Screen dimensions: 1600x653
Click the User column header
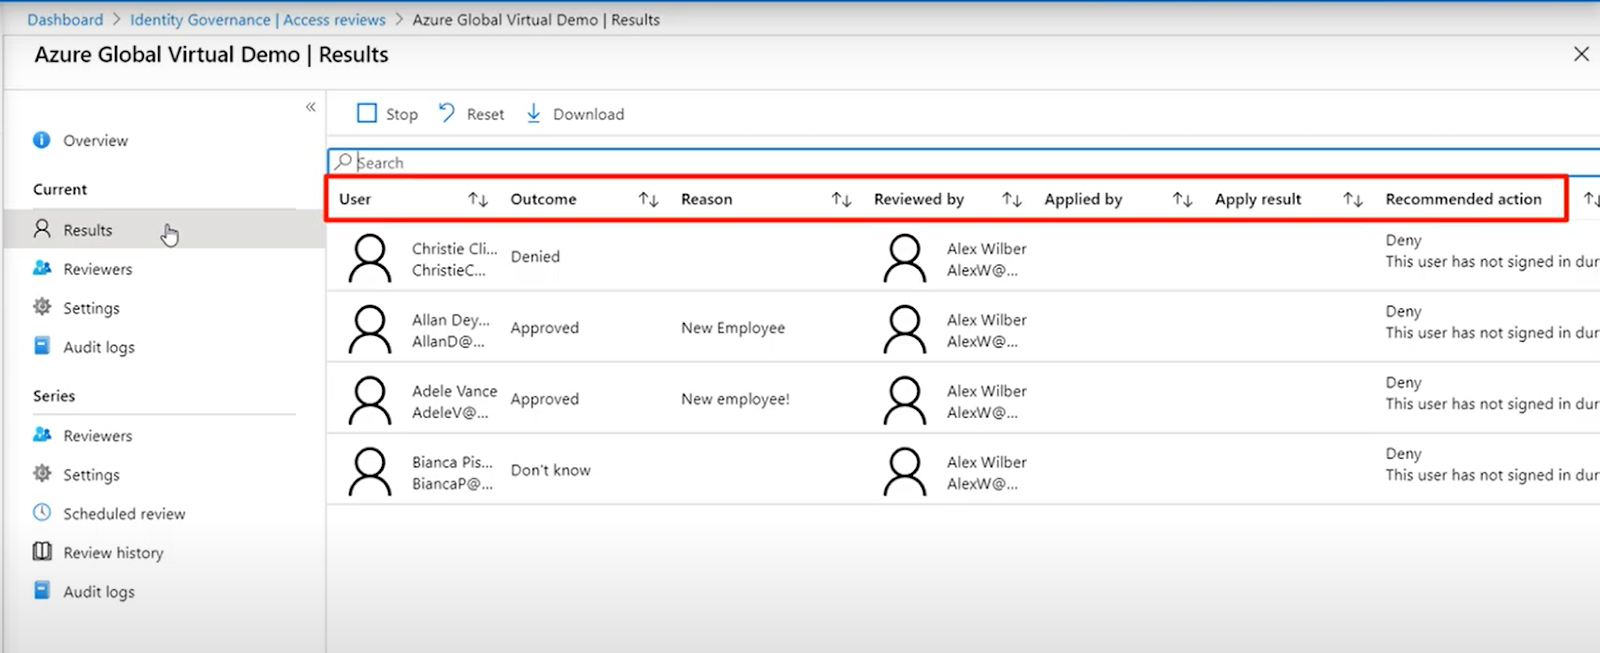355,199
